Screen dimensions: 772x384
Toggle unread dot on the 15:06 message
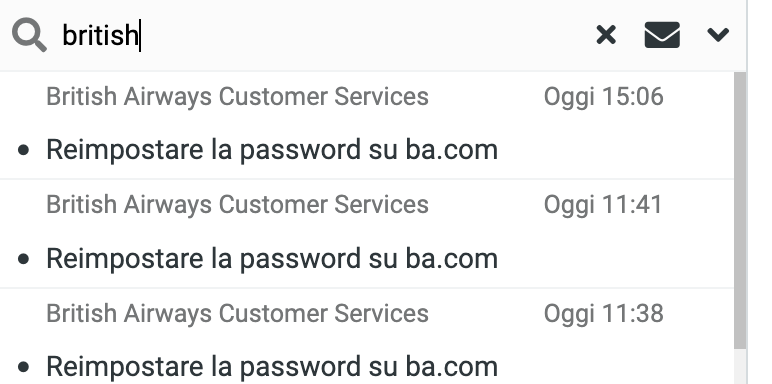tap(23, 150)
